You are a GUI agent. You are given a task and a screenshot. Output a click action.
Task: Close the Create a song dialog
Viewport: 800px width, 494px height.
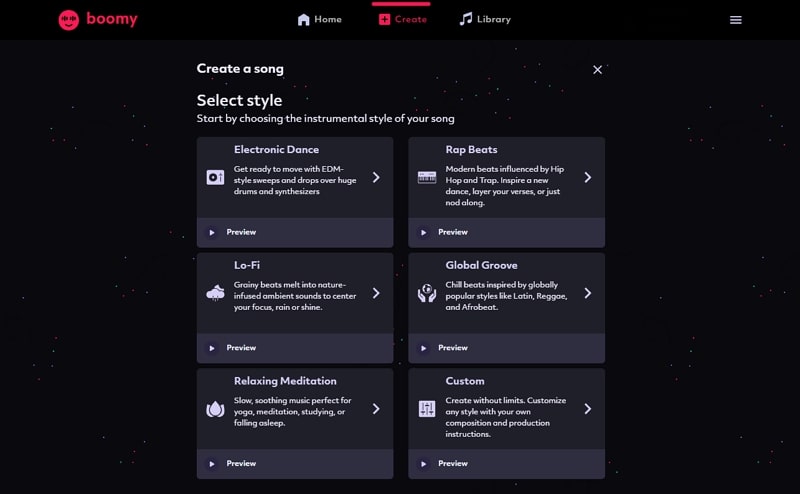tap(598, 70)
